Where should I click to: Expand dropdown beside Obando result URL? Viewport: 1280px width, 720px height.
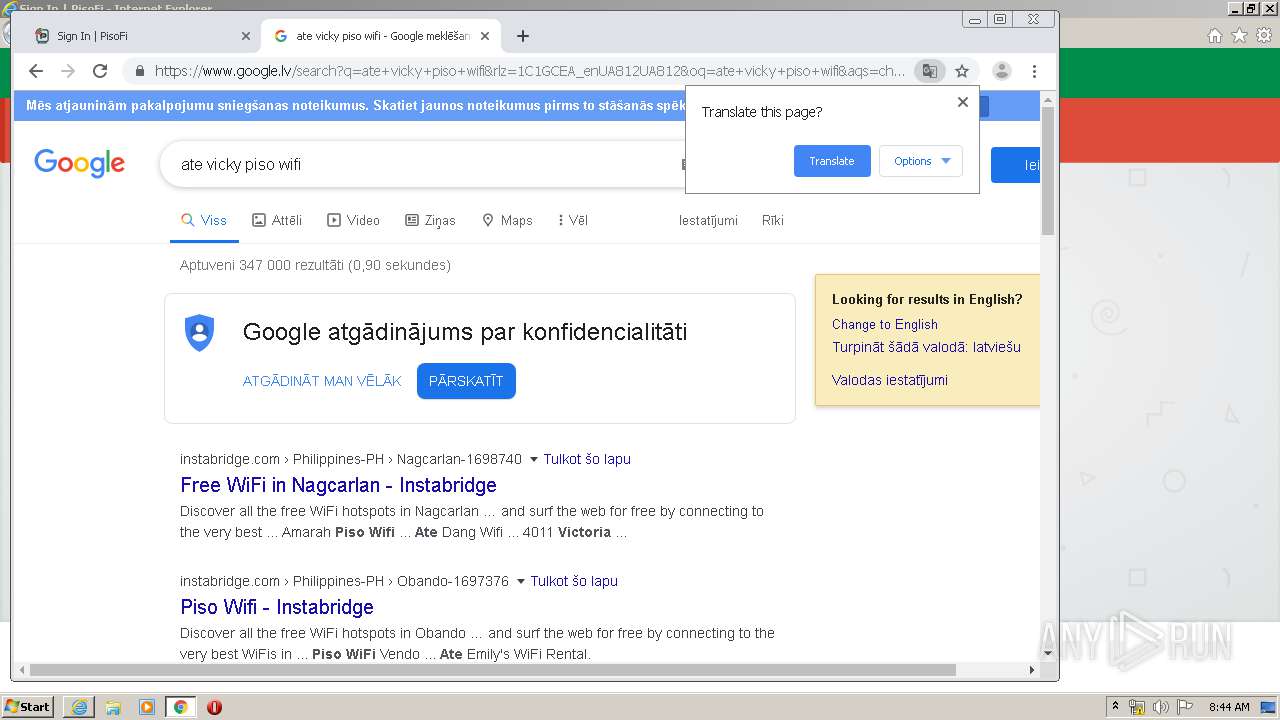tap(521, 582)
